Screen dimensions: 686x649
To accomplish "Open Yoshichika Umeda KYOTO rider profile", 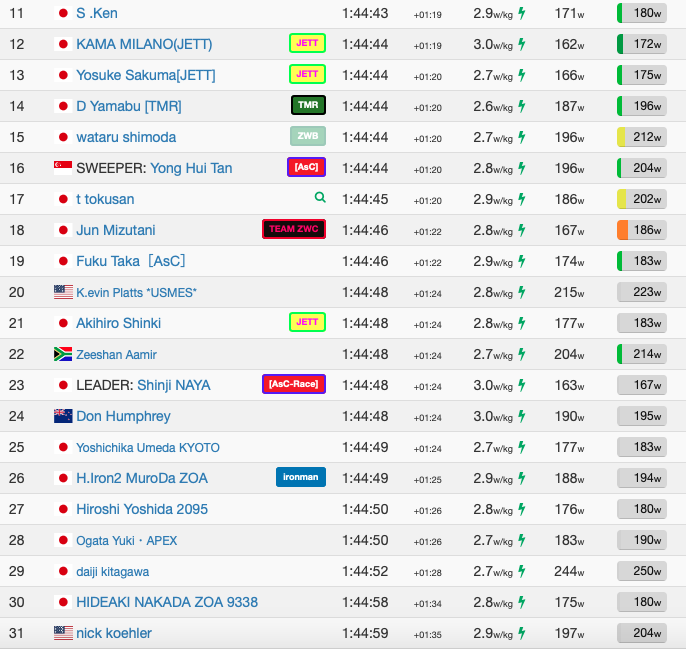I will [x=148, y=448].
